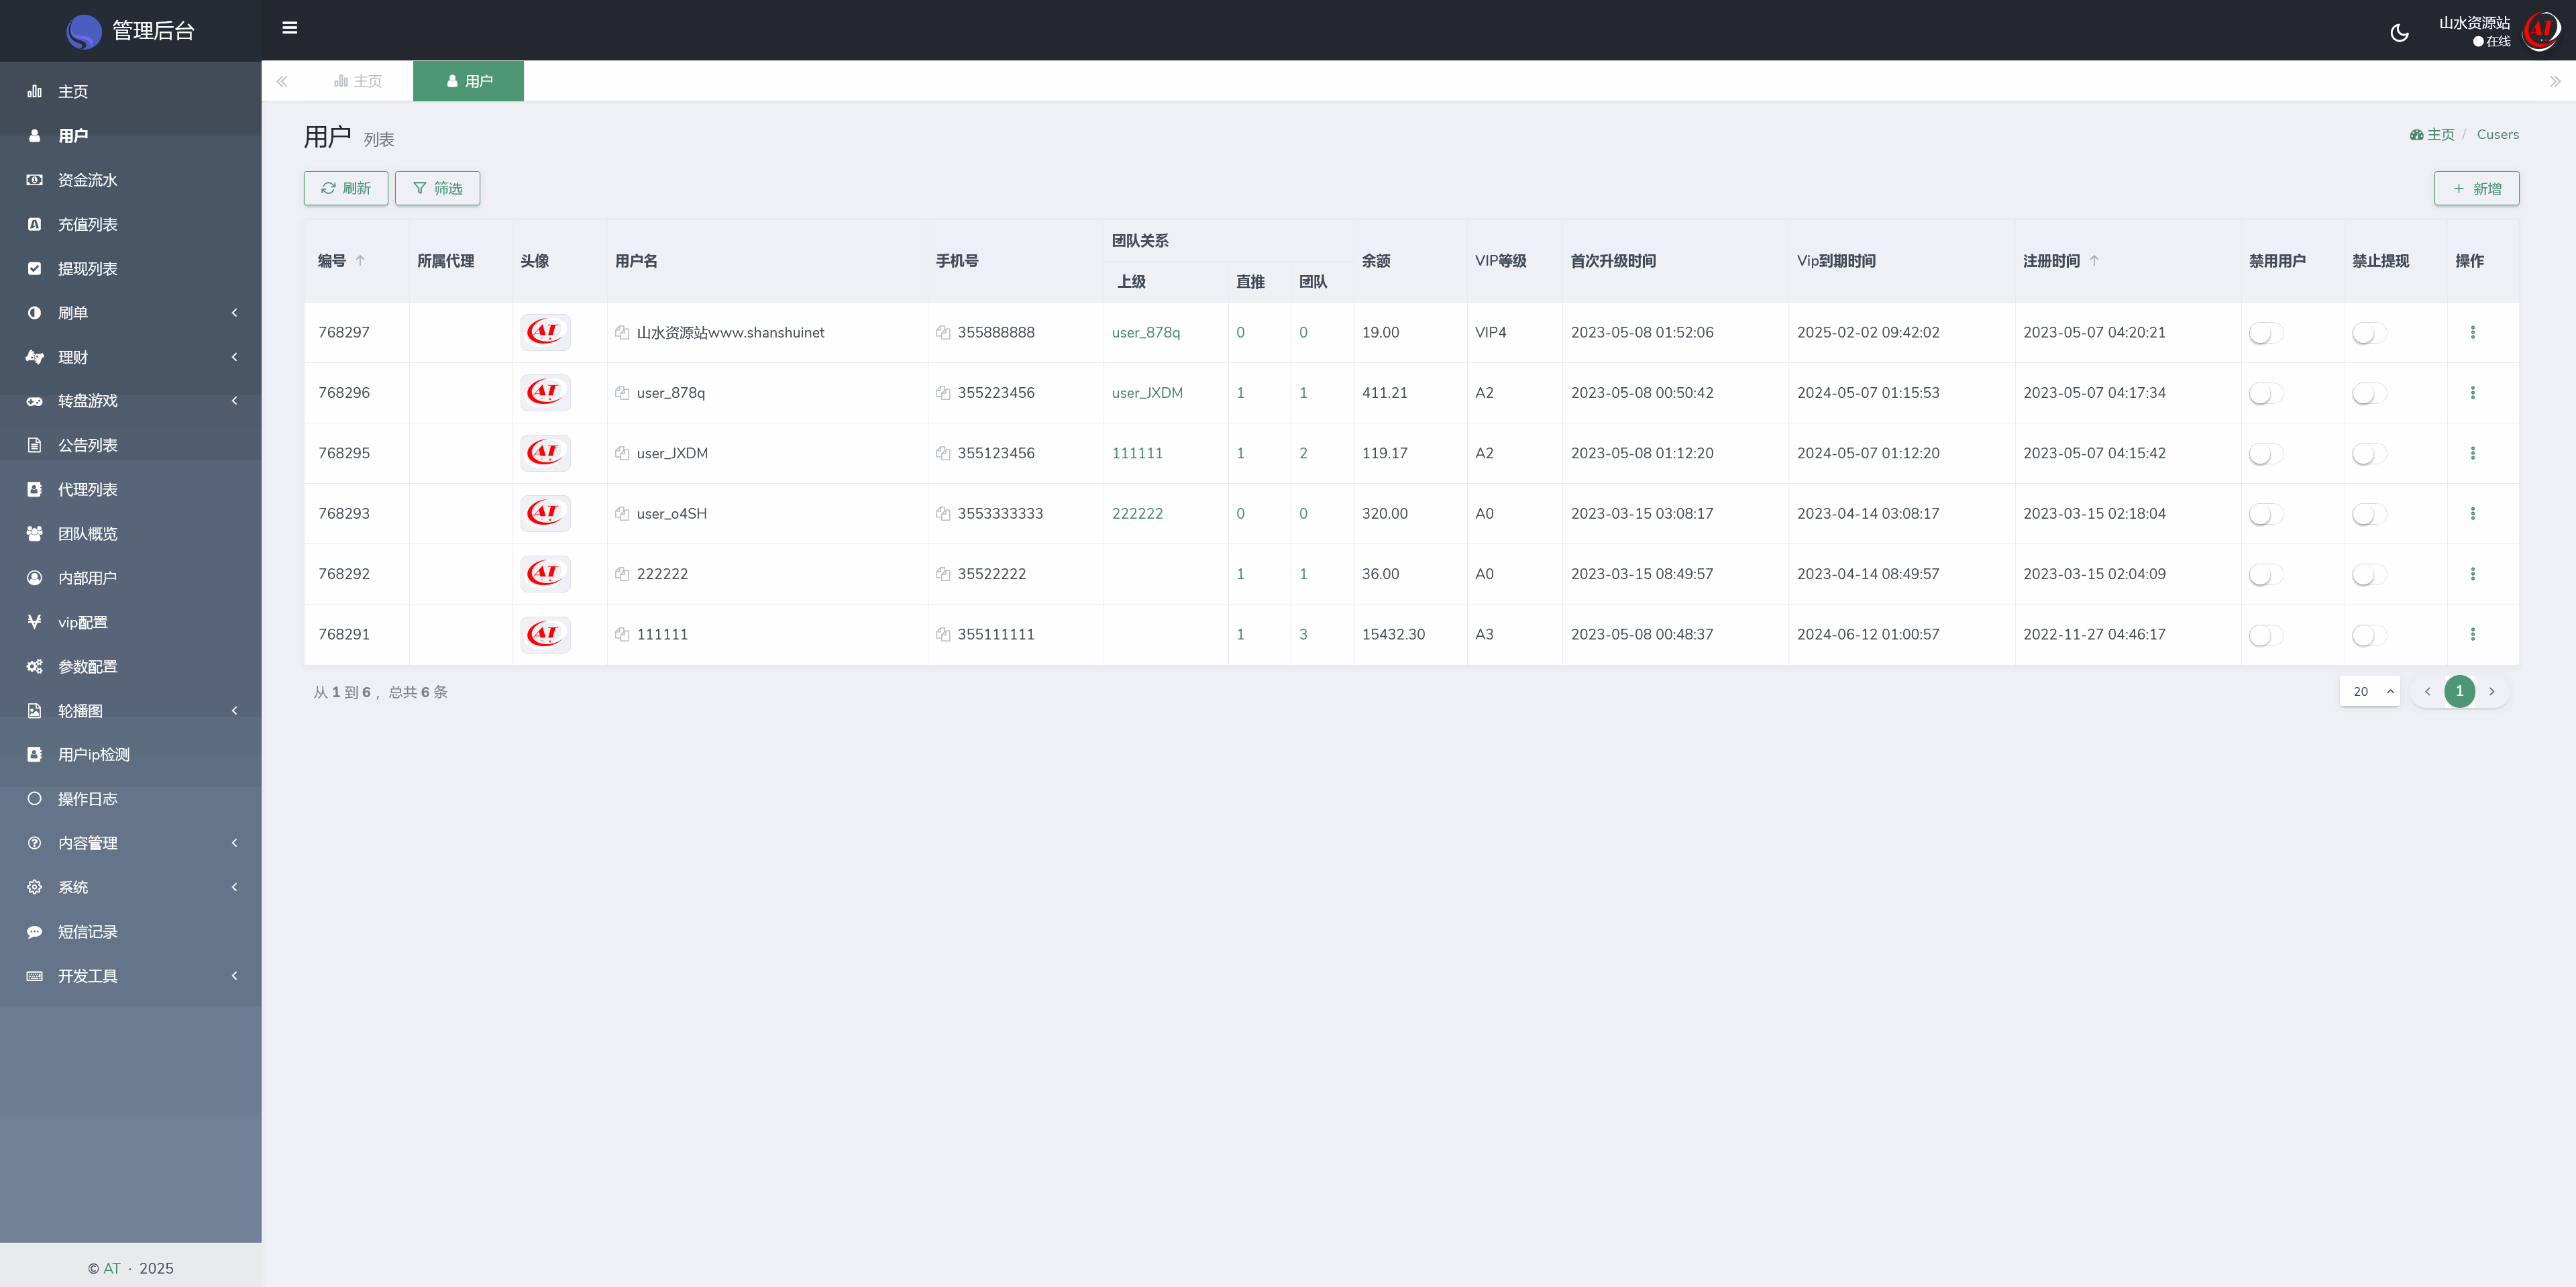Expand the 开发工具 sidebar menu
This screenshot has width=2576, height=1287.
point(130,976)
